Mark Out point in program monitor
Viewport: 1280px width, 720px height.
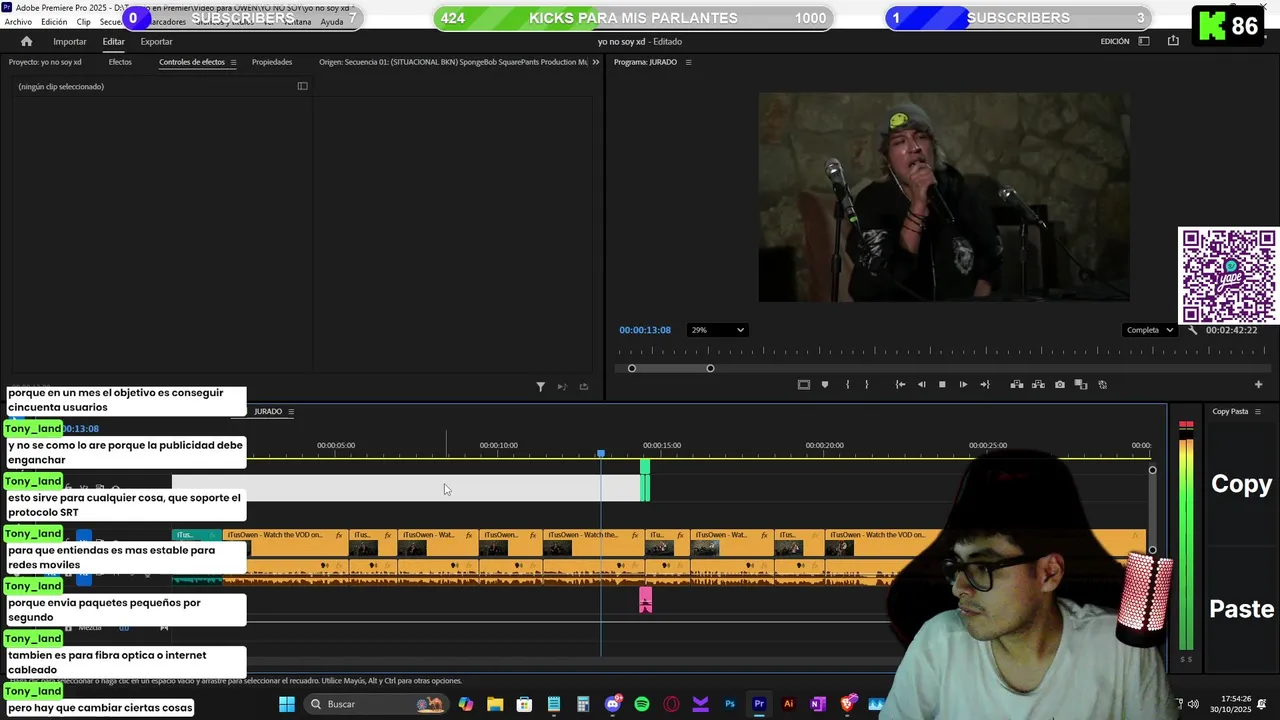coord(866,385)
